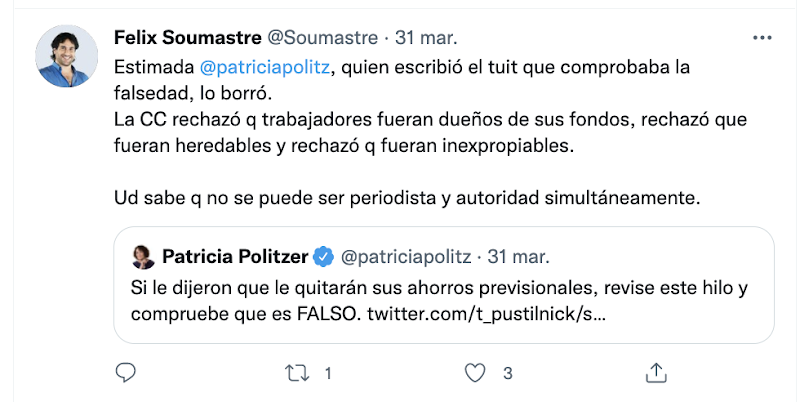Click the @Soumastre handle

click(322, 38)
